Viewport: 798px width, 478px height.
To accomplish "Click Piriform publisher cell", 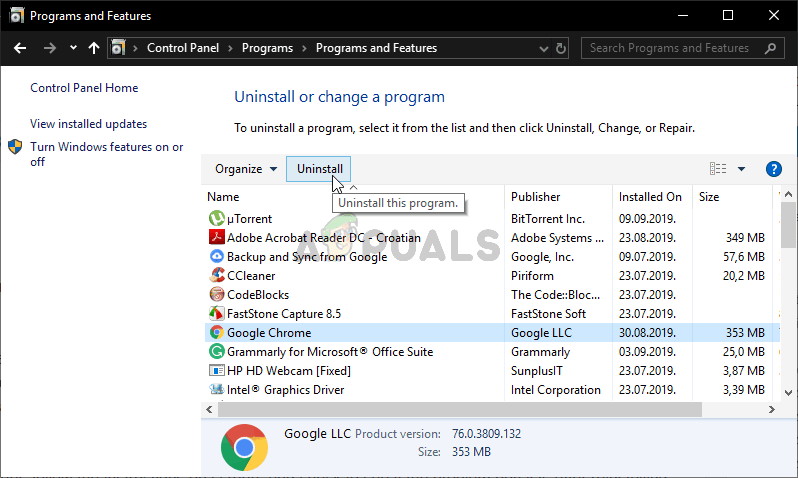I will [x=532, y=276].
